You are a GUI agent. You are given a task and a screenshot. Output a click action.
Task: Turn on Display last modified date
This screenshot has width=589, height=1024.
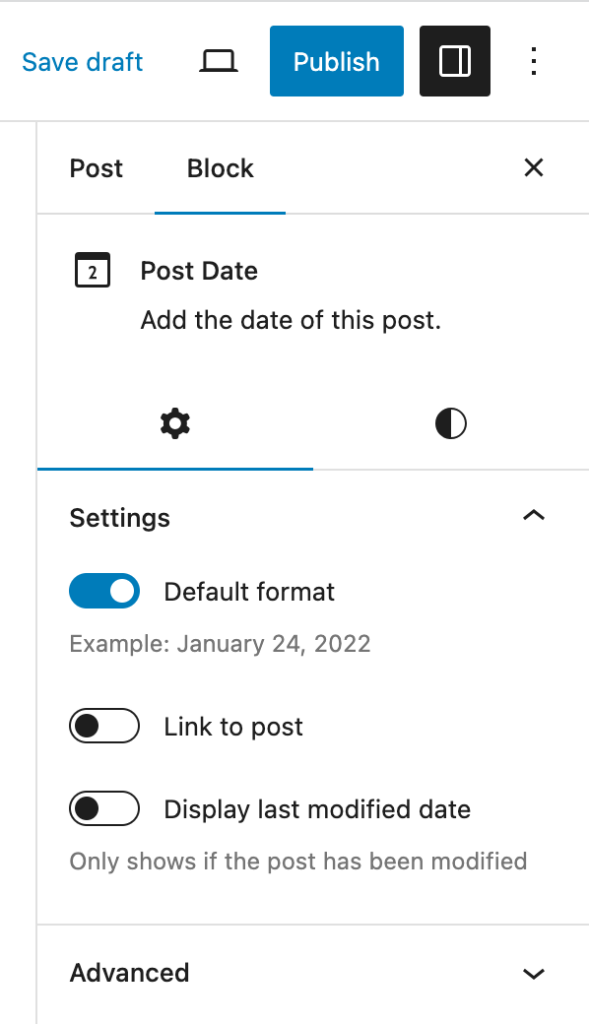click(x=104, y=809)
